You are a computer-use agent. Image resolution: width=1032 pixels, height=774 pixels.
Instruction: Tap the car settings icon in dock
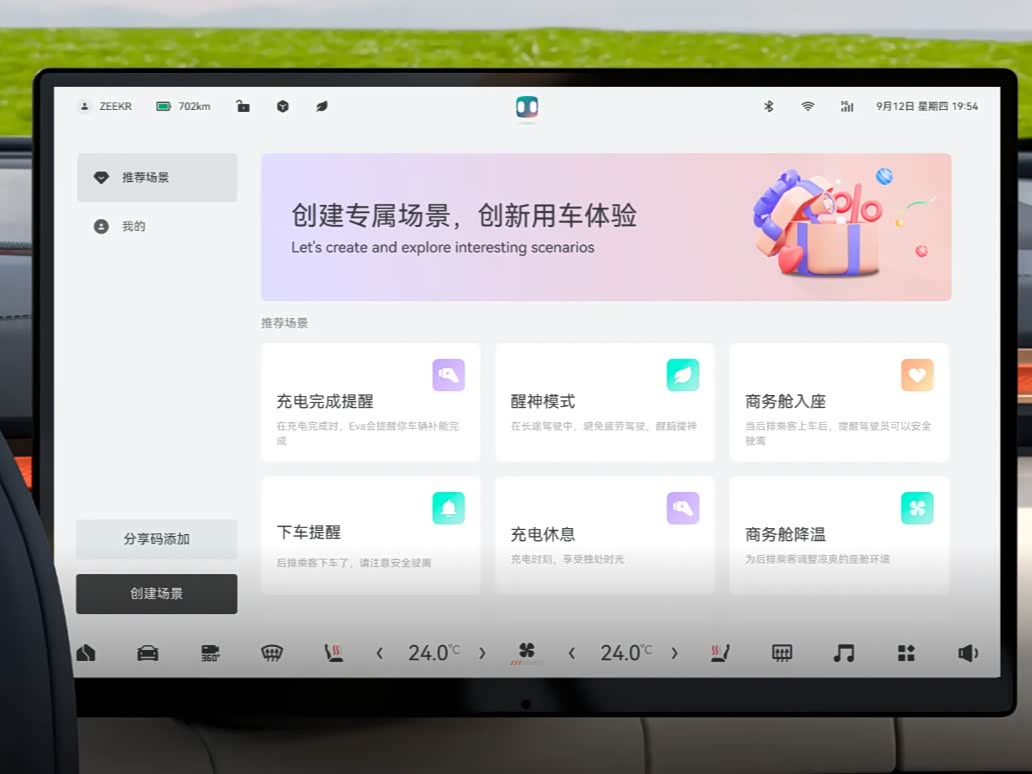[x=147, y=653]
